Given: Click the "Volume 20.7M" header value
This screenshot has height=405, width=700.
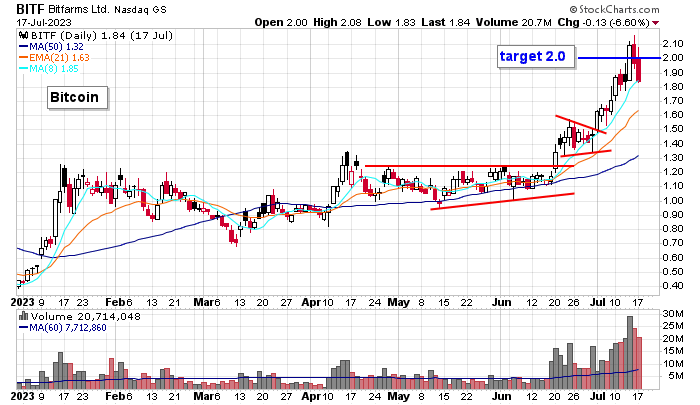Looking at the screenshot, I should tap(513, 22).
